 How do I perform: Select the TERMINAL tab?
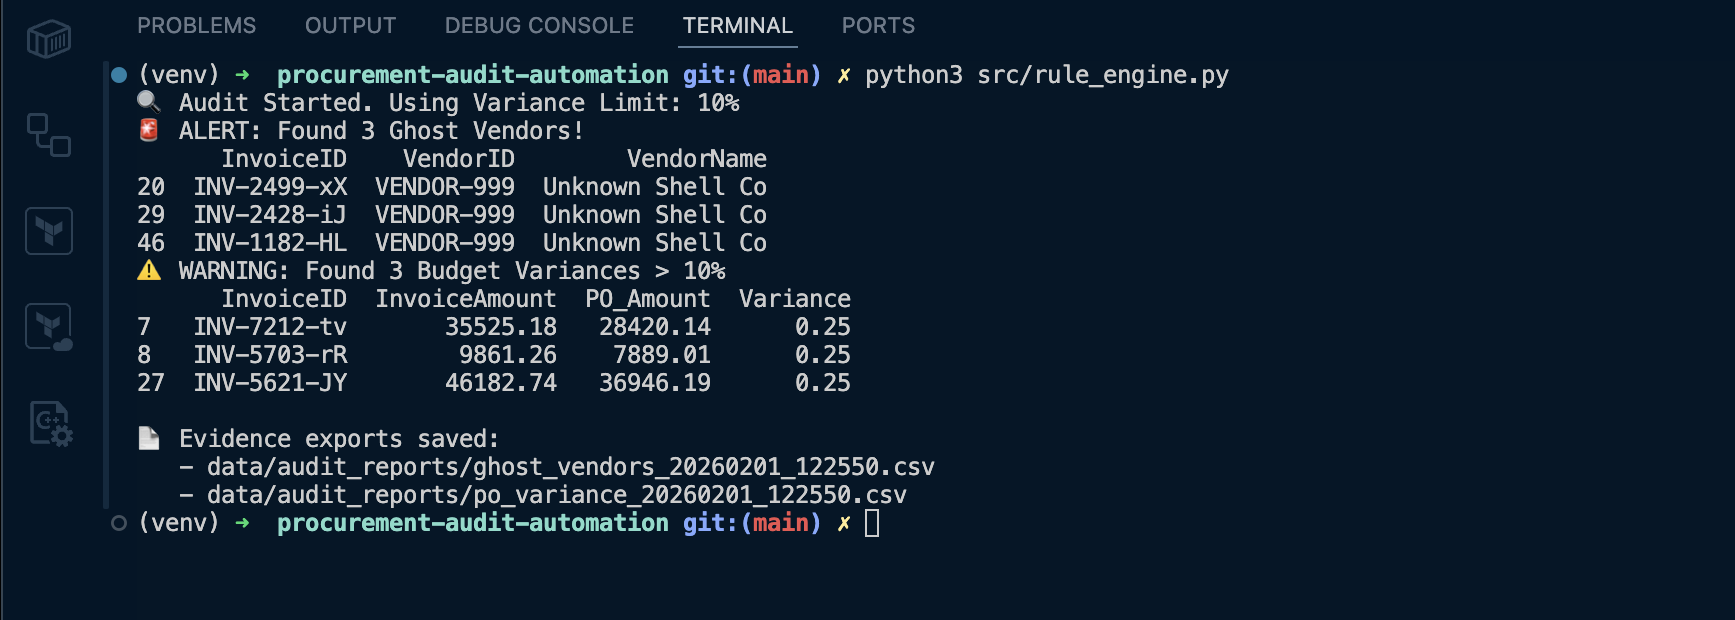(x=737, y=26)
